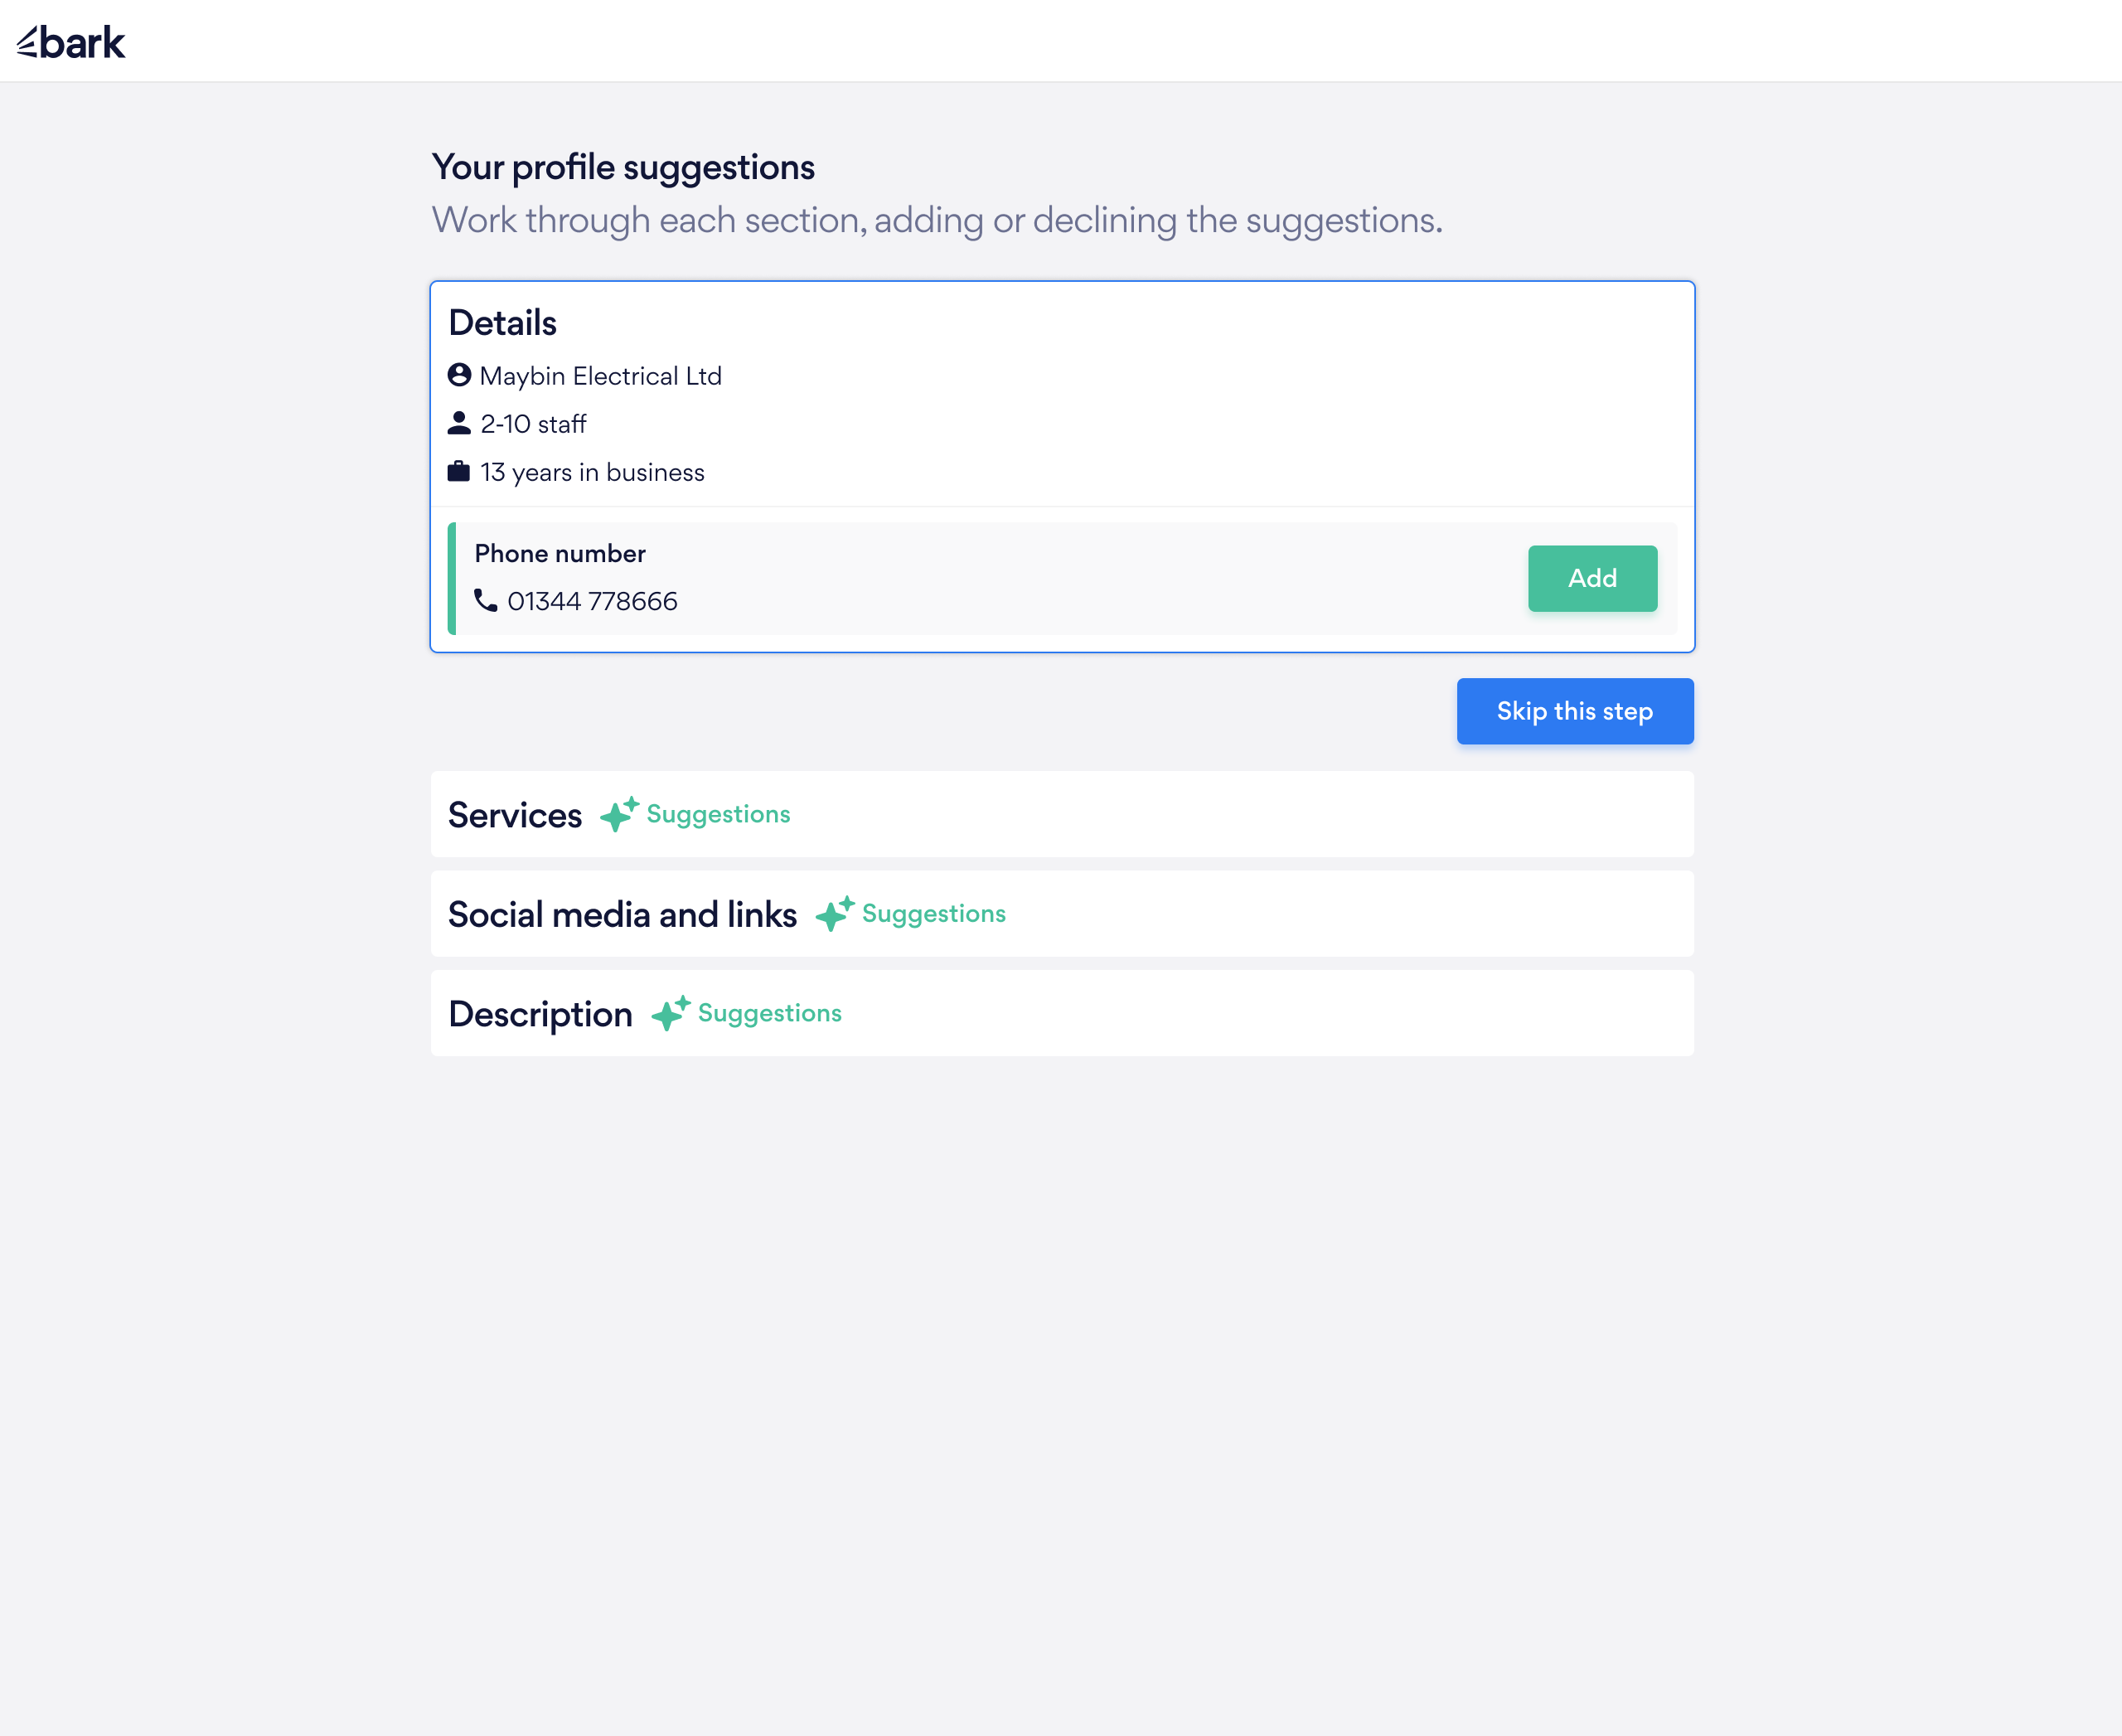Add the suggested phone number
Image resolution: width=2122 pixels, height=1736 pixels.
click(x=1592, y=578)
